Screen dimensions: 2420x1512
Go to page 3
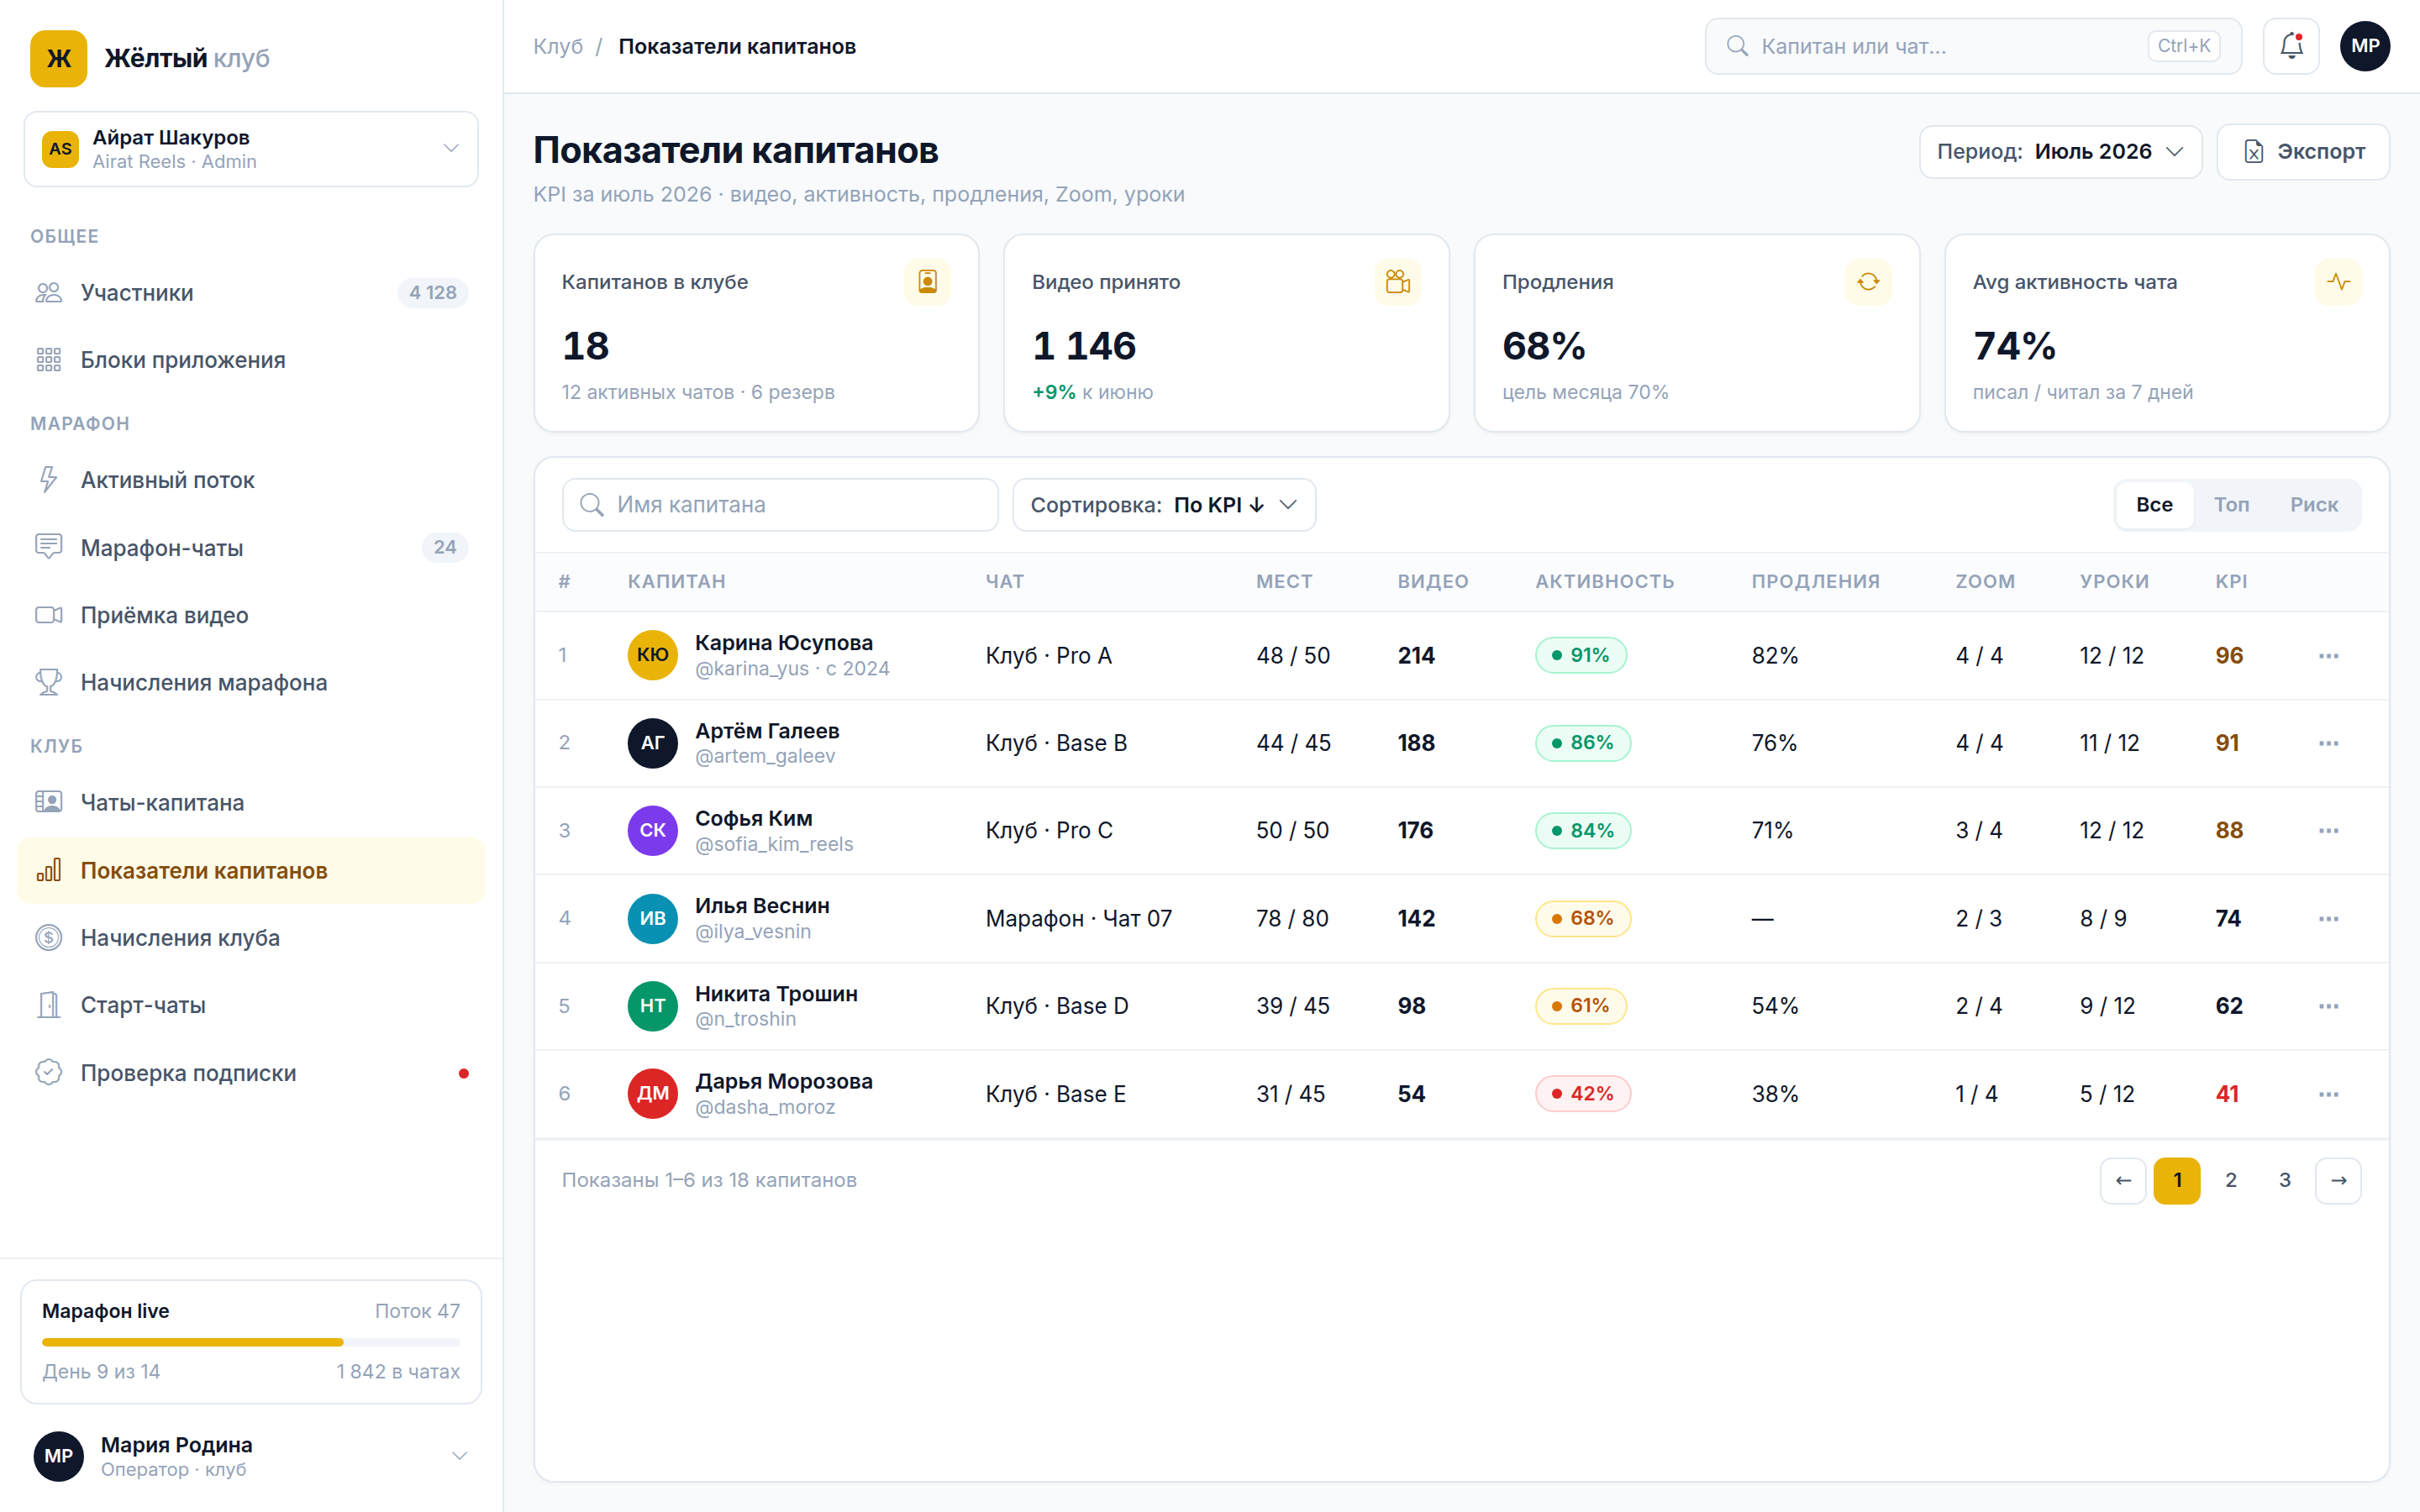[2285, 1181]
